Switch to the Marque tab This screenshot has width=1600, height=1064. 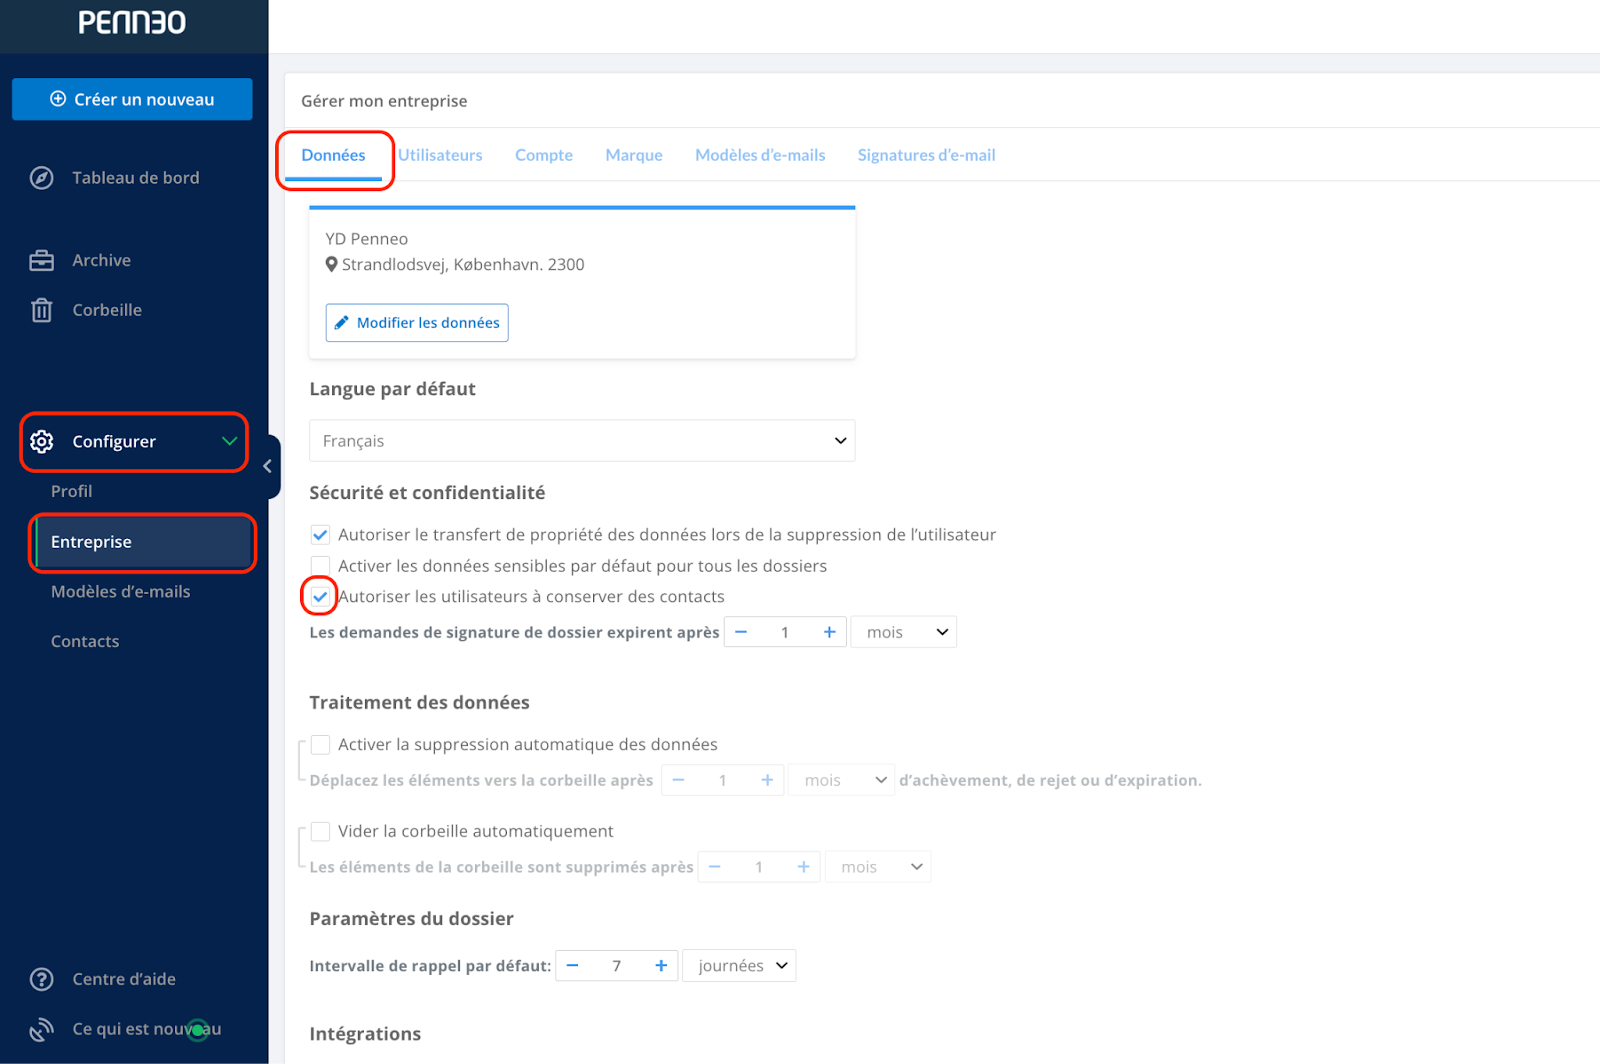[x=634, y=155]
